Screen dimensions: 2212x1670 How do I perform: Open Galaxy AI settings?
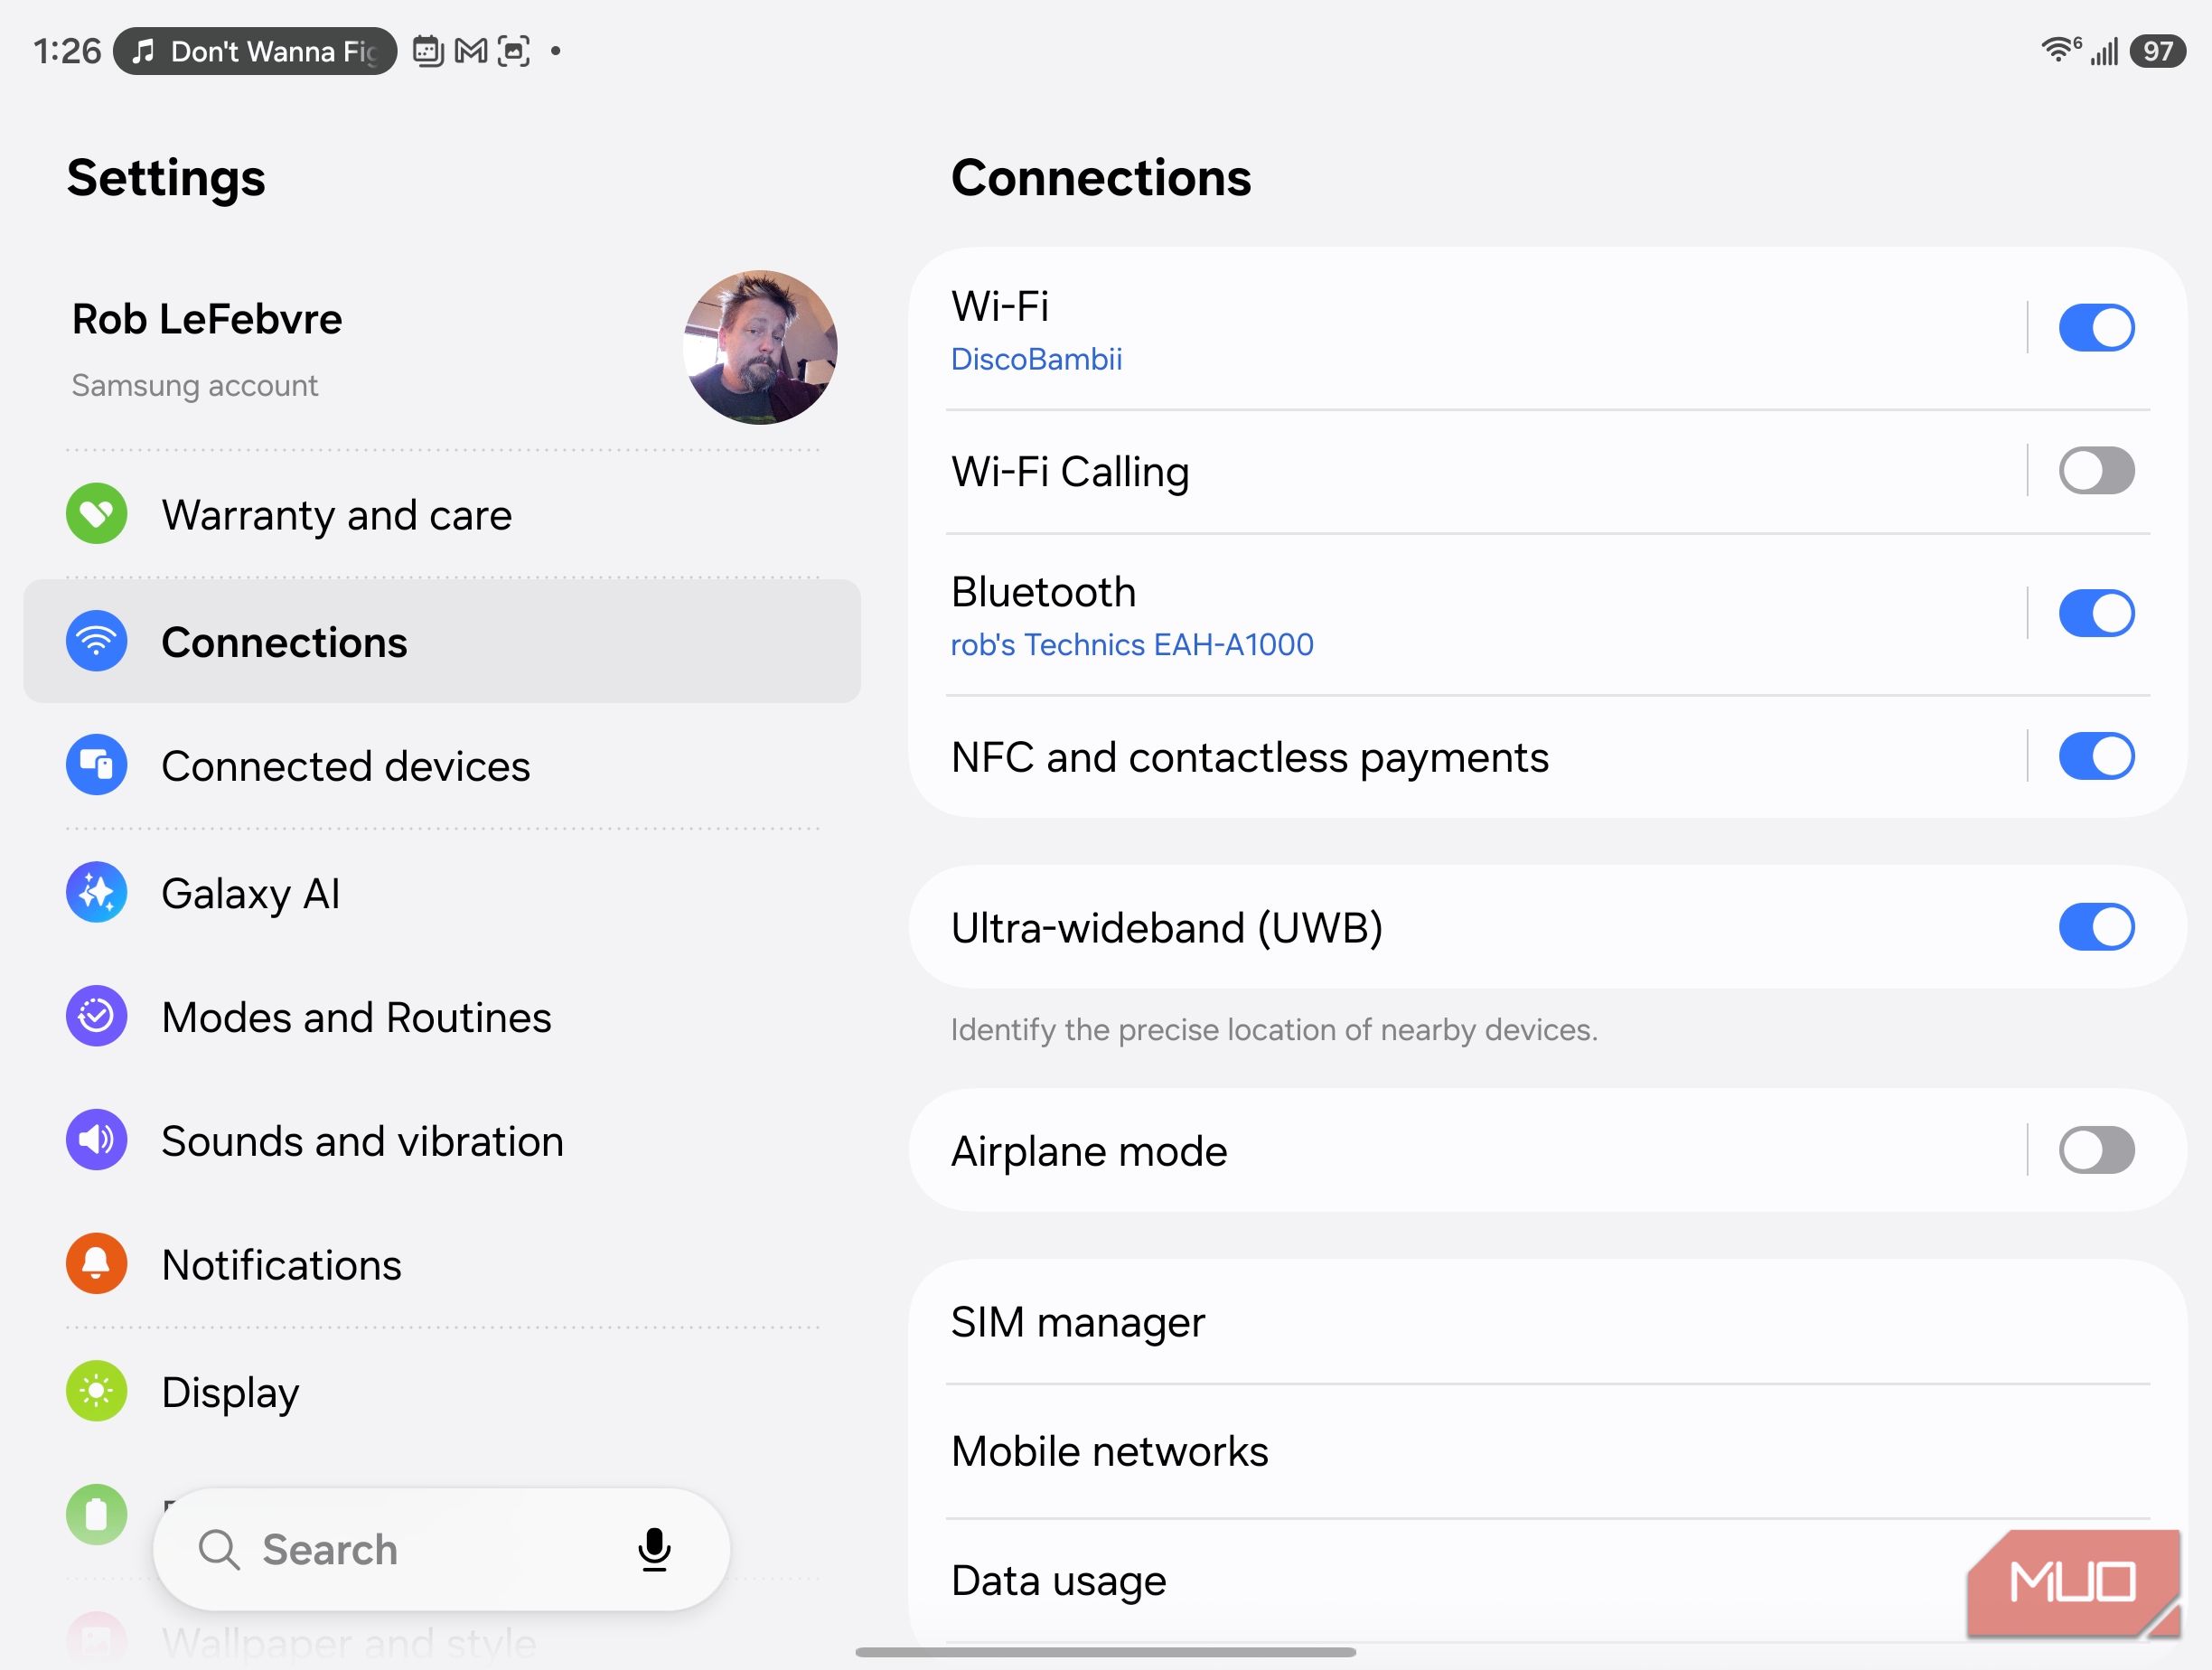click(x=442, y=892)
